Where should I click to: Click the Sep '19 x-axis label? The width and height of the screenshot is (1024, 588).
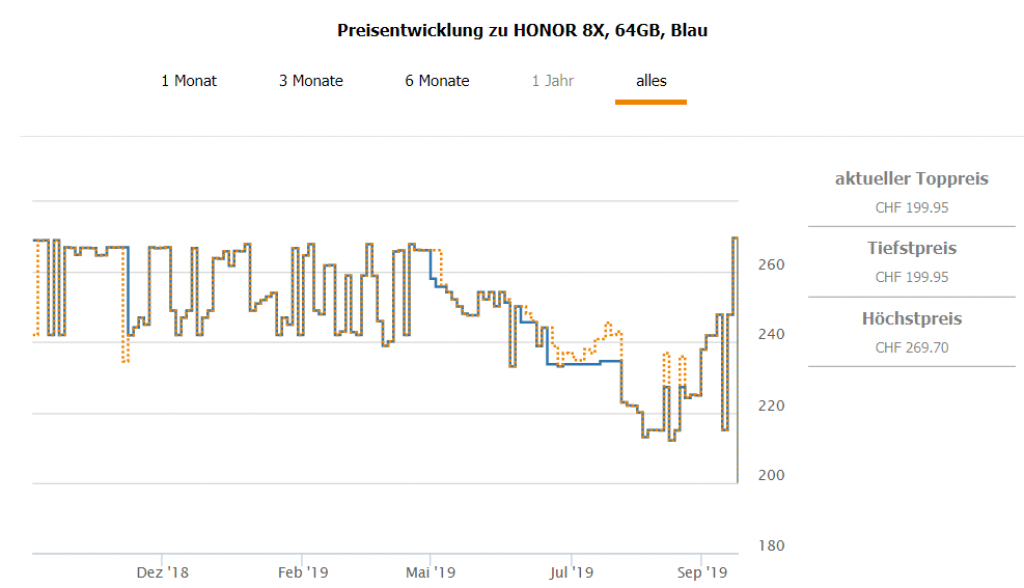click(702, 573)
